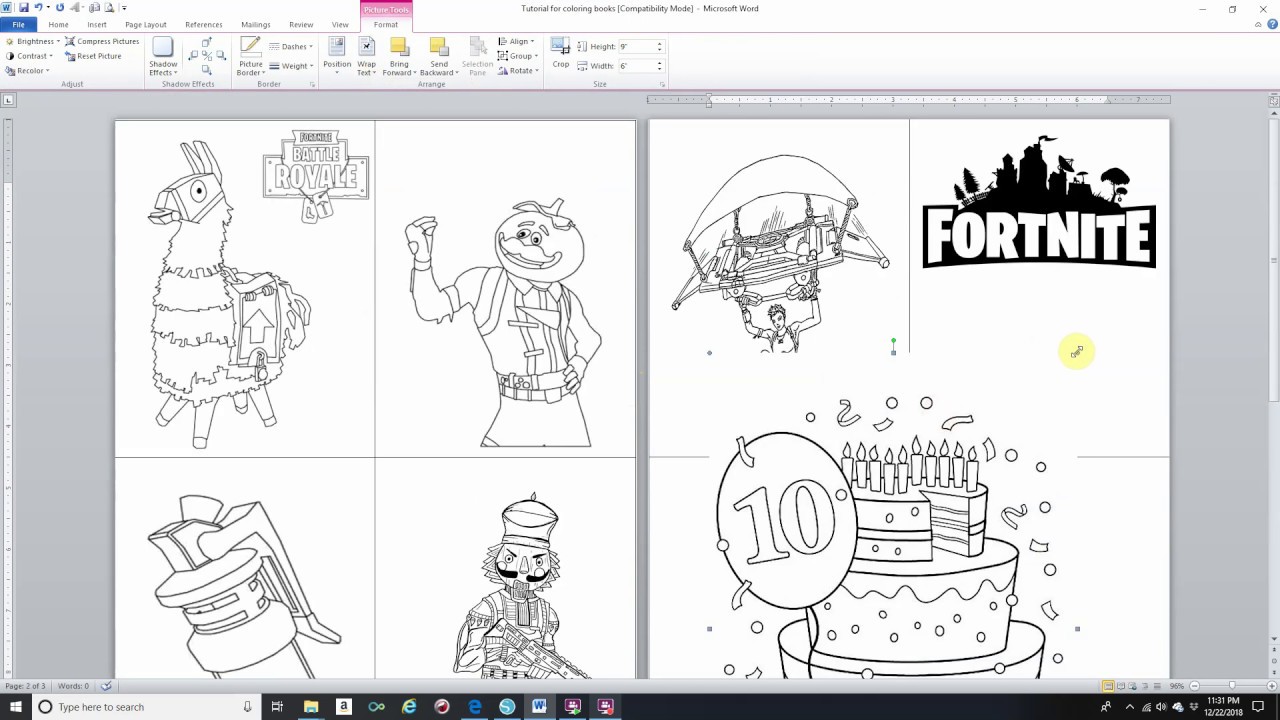The image size is (1280, 720).
Task: Switch to the Insert ribbon tab
Action: (97, 24)
